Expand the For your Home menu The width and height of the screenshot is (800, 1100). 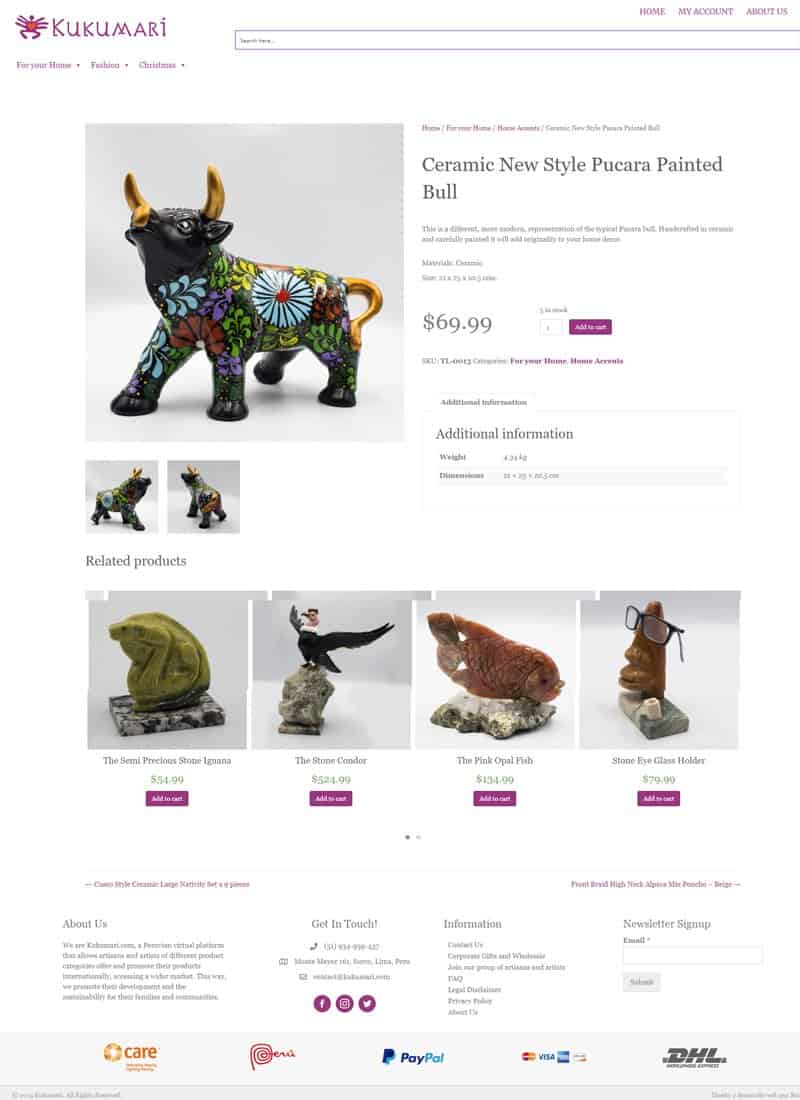(48, 65)
